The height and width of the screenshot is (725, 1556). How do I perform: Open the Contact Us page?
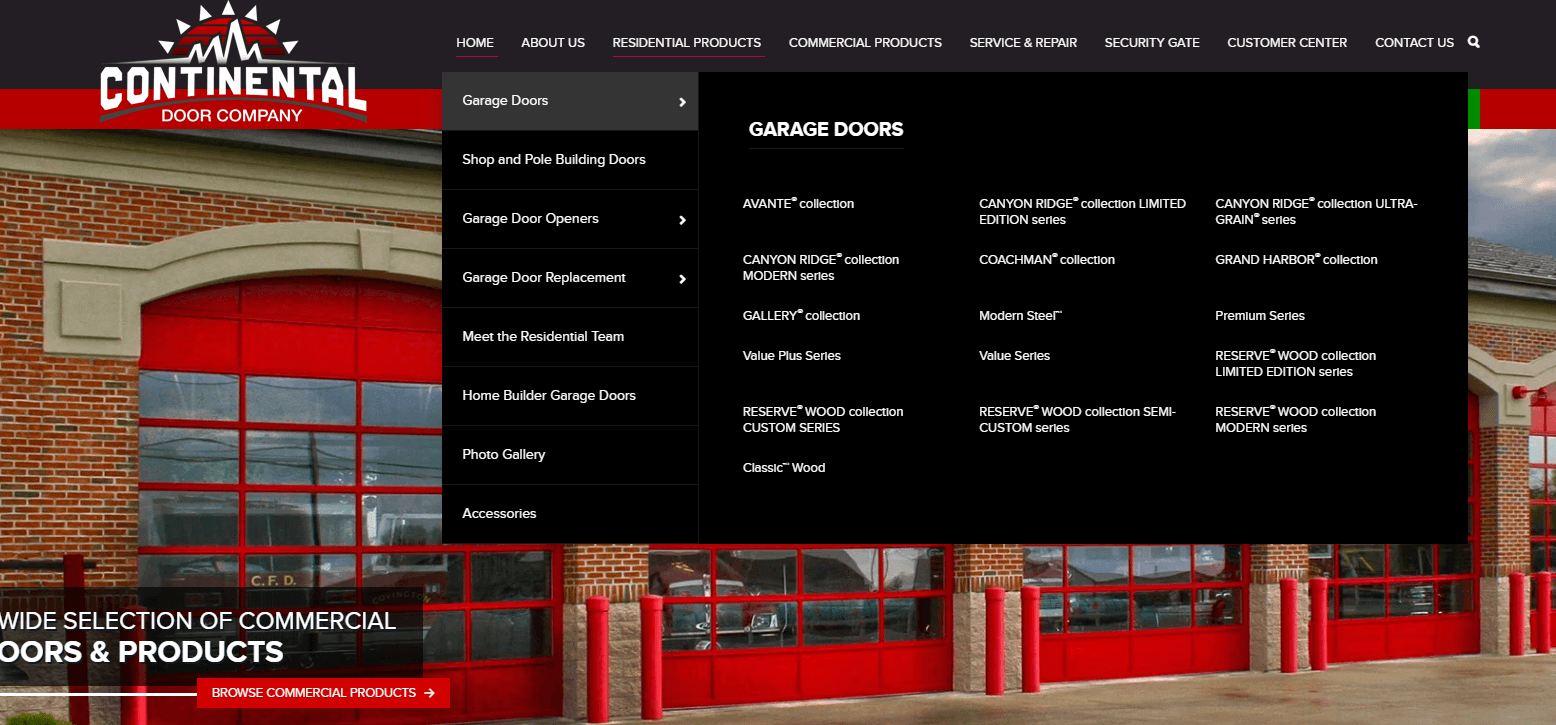pyautogui.click(x=1414, y=43)
